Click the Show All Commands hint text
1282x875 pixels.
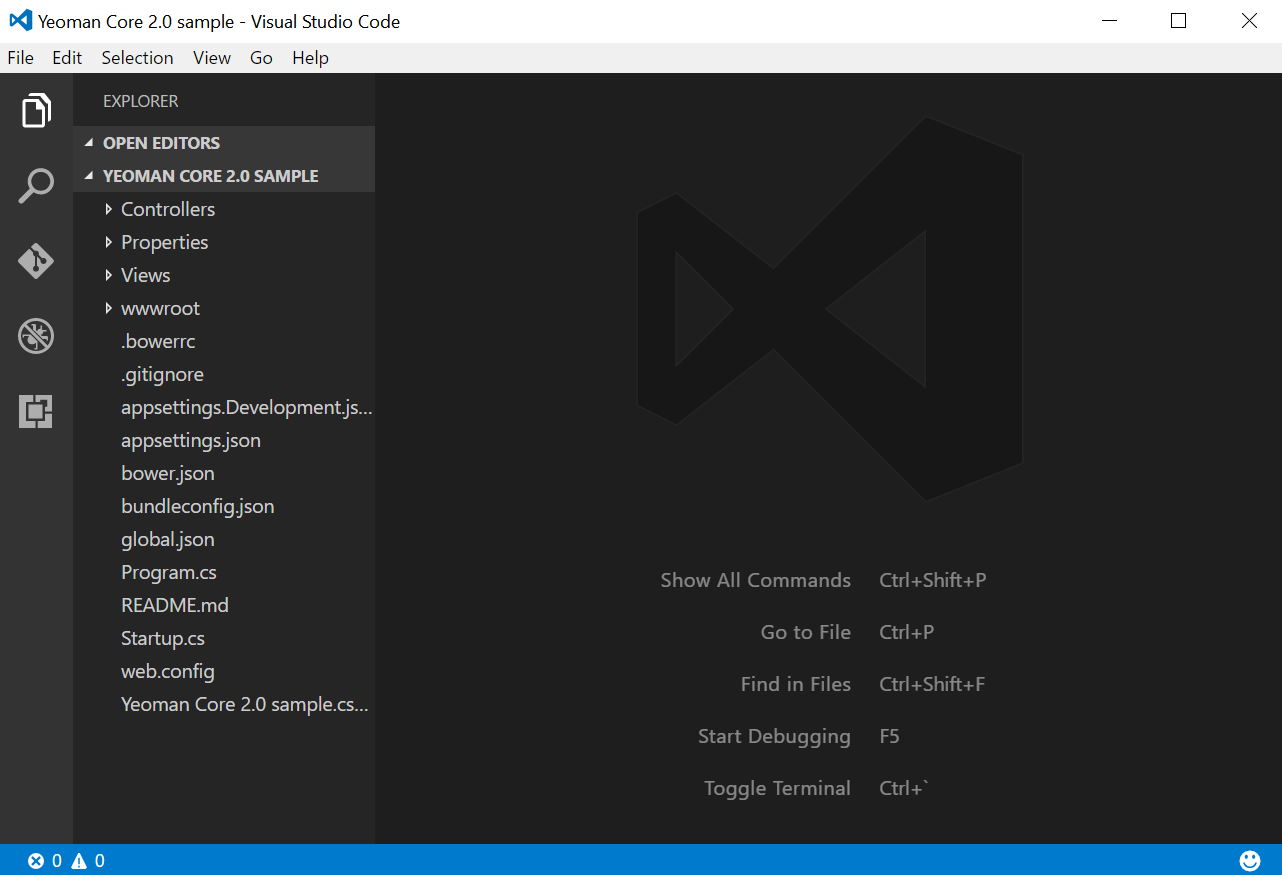755,580
